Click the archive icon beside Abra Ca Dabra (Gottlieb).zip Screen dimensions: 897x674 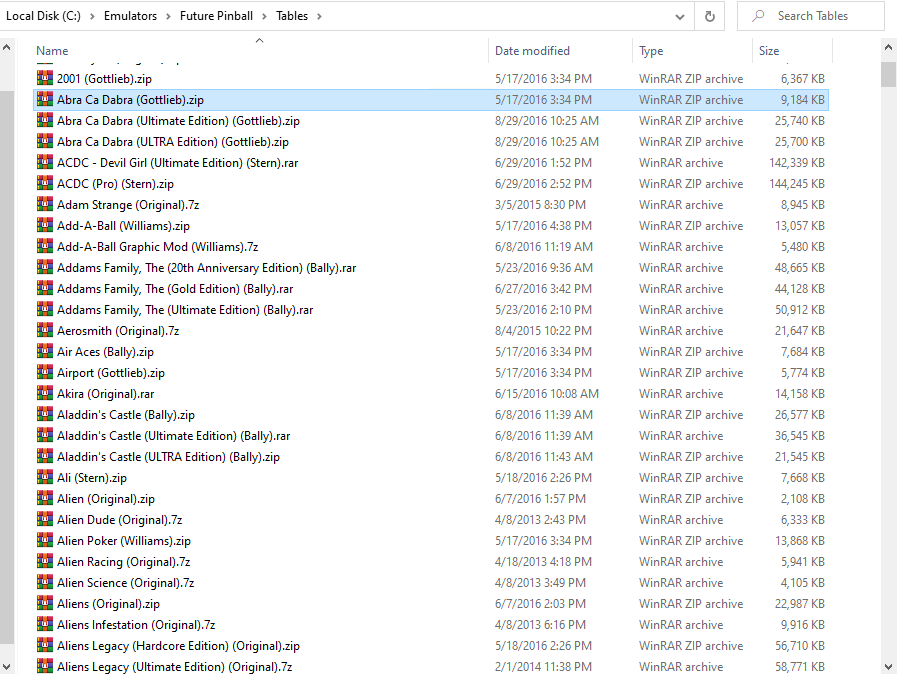point(45,99)
